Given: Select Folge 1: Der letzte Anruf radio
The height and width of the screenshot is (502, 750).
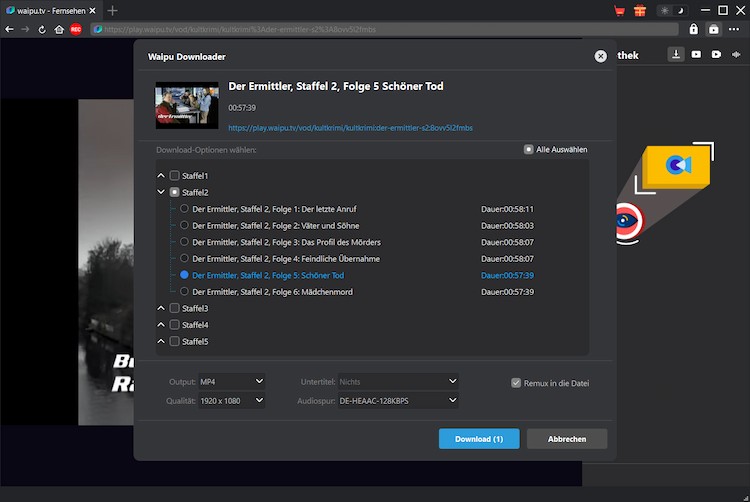Looking at the screenshot, I should pyautogui.click(x=184, y=208).
